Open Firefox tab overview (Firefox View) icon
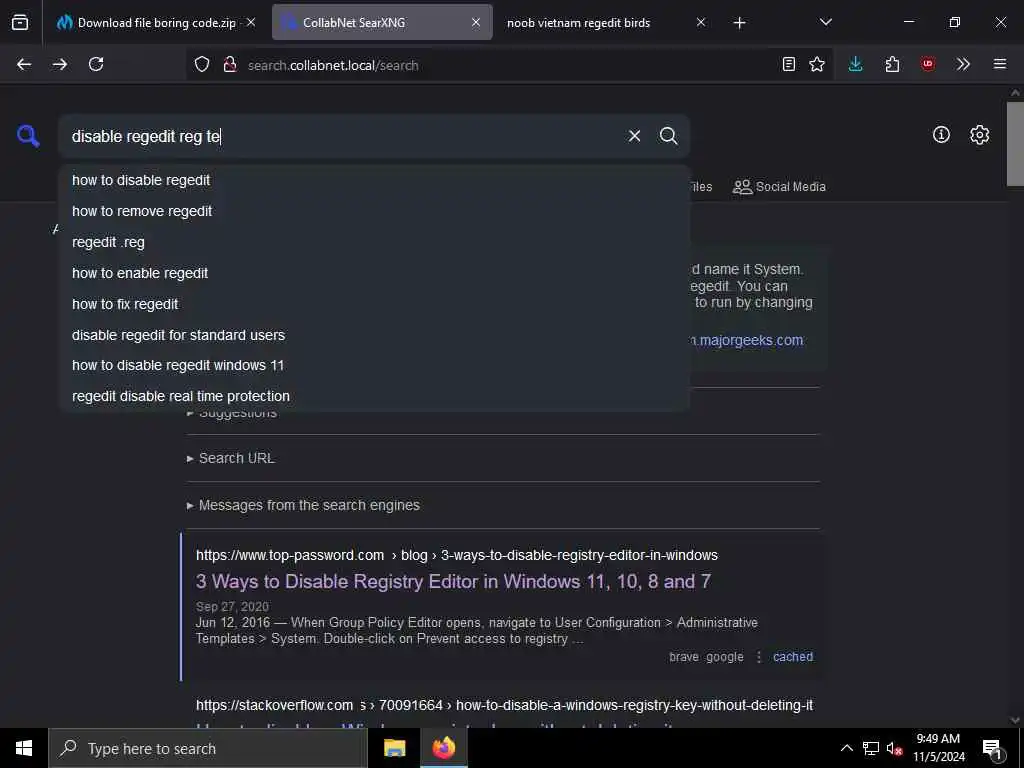Screen dimensions: 1024x768 click(20, 23)
